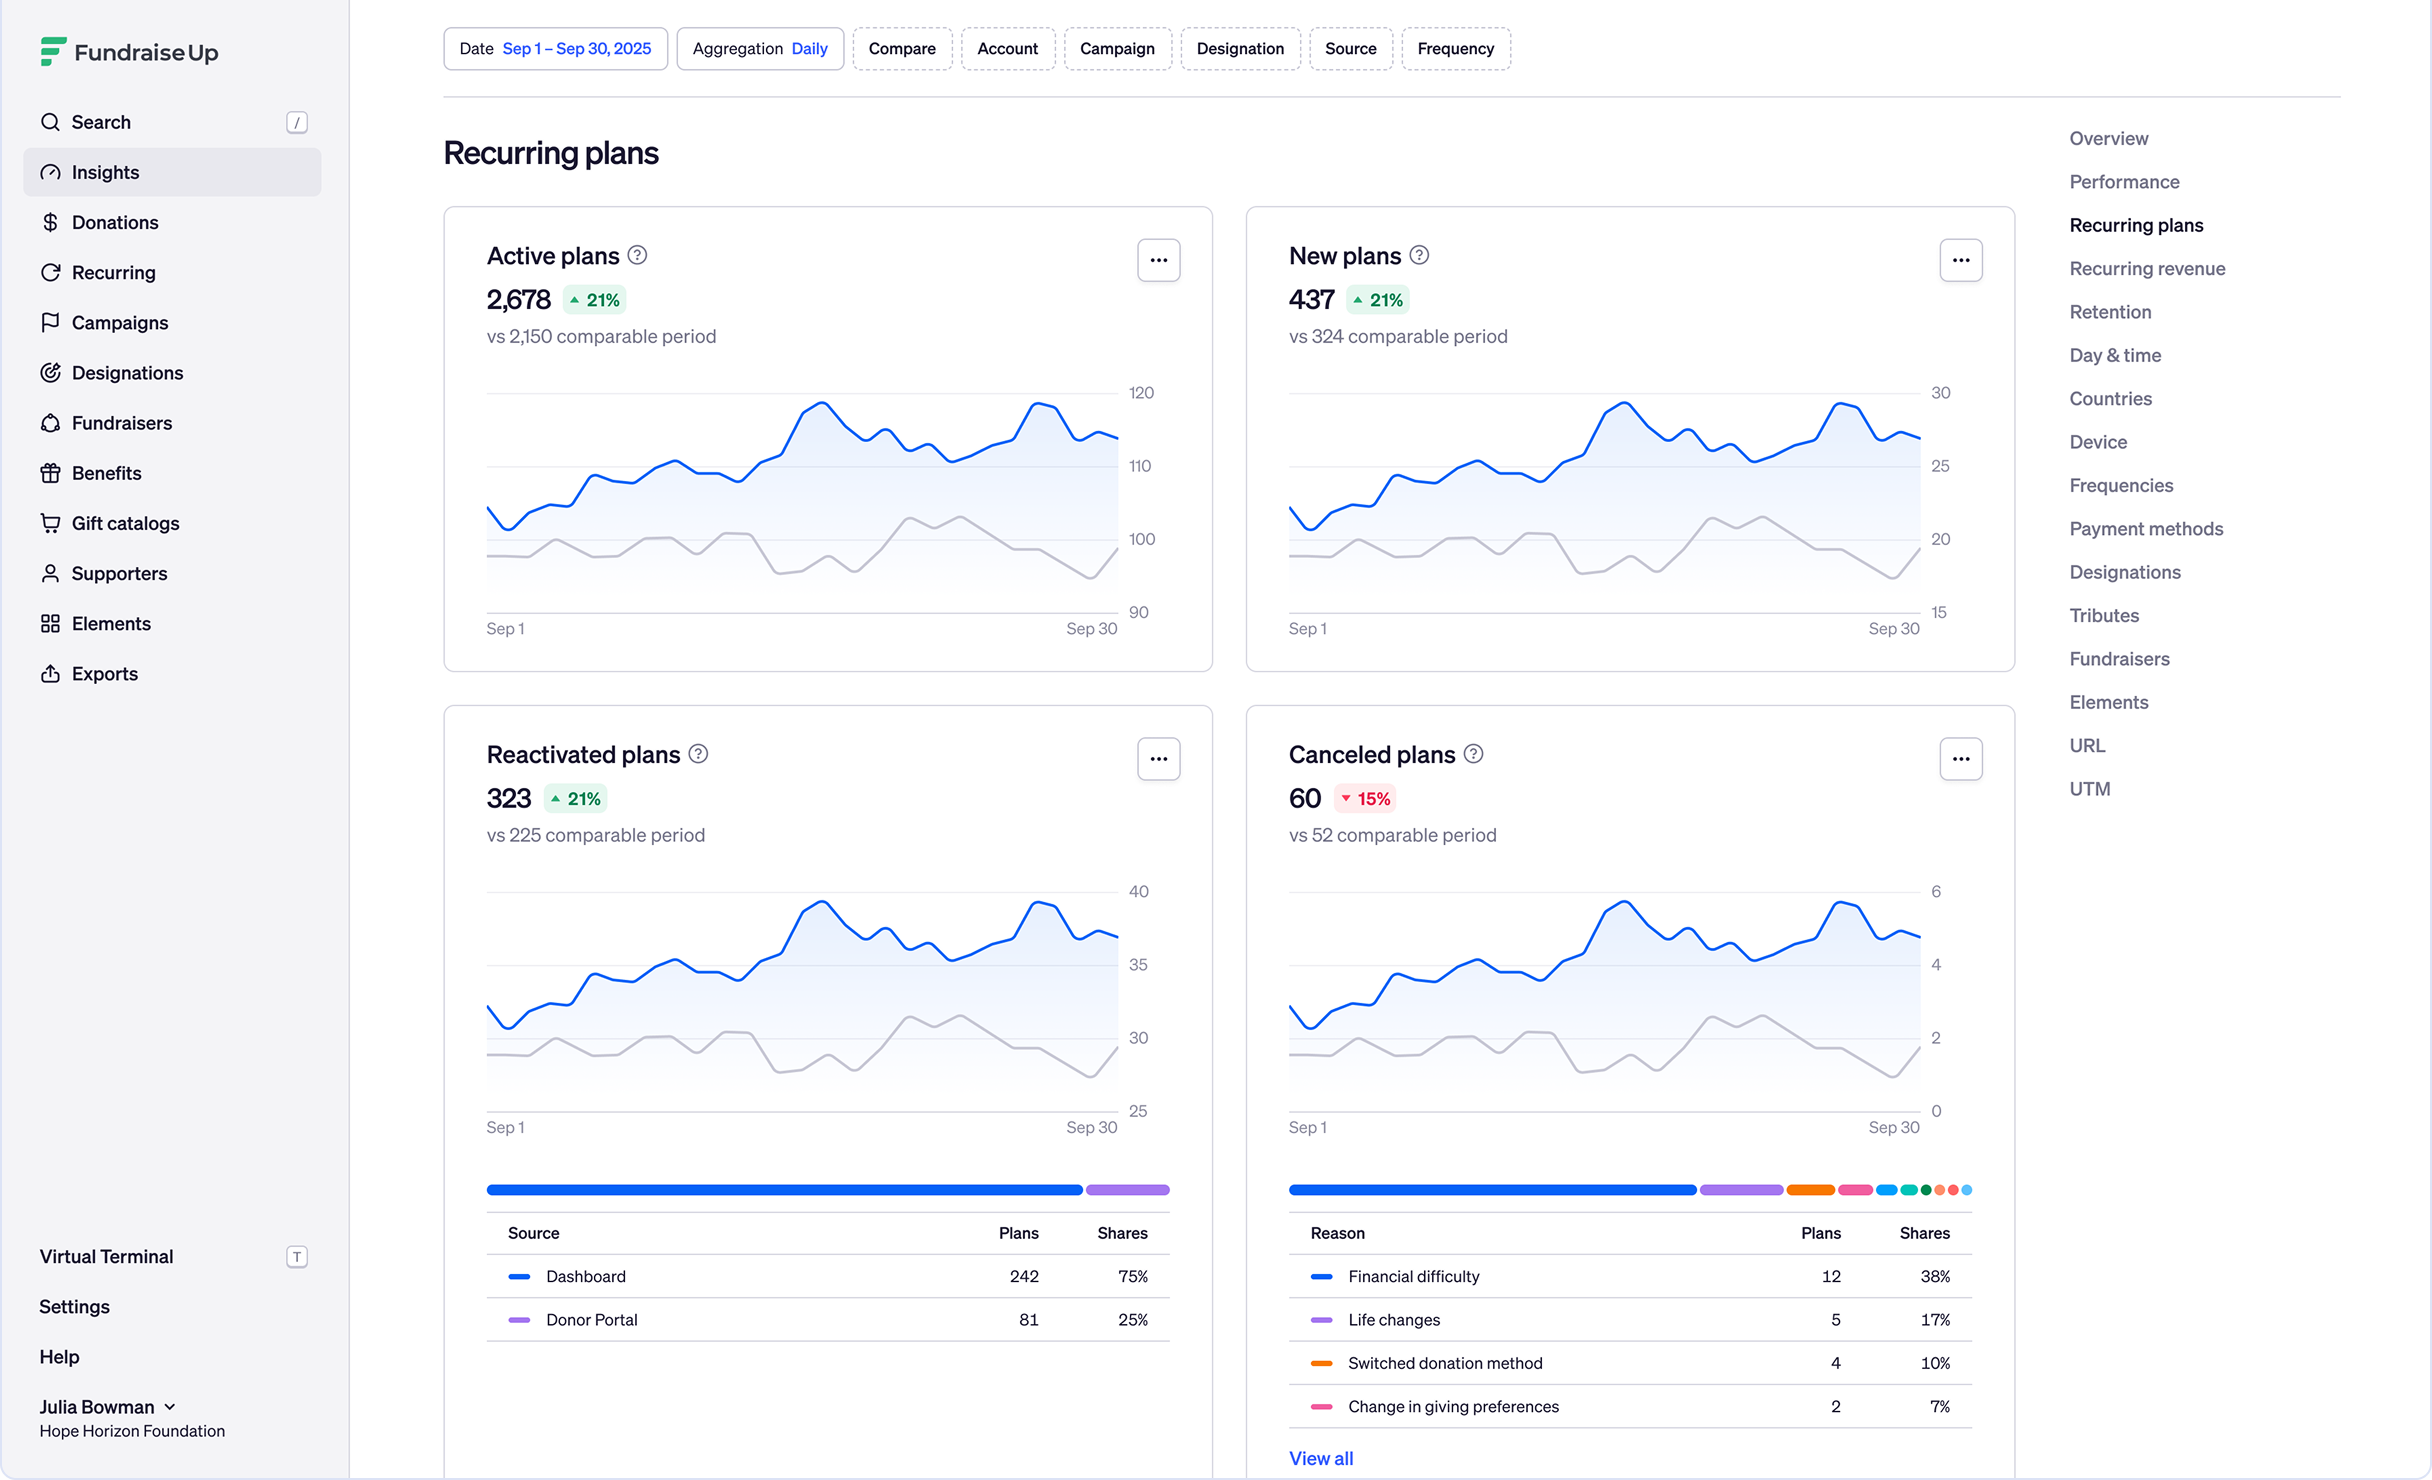Viewport: 2432px width, 1480px height.
Task: Click the blue Dashboard share bar segment
Action: coord(784,1190)
